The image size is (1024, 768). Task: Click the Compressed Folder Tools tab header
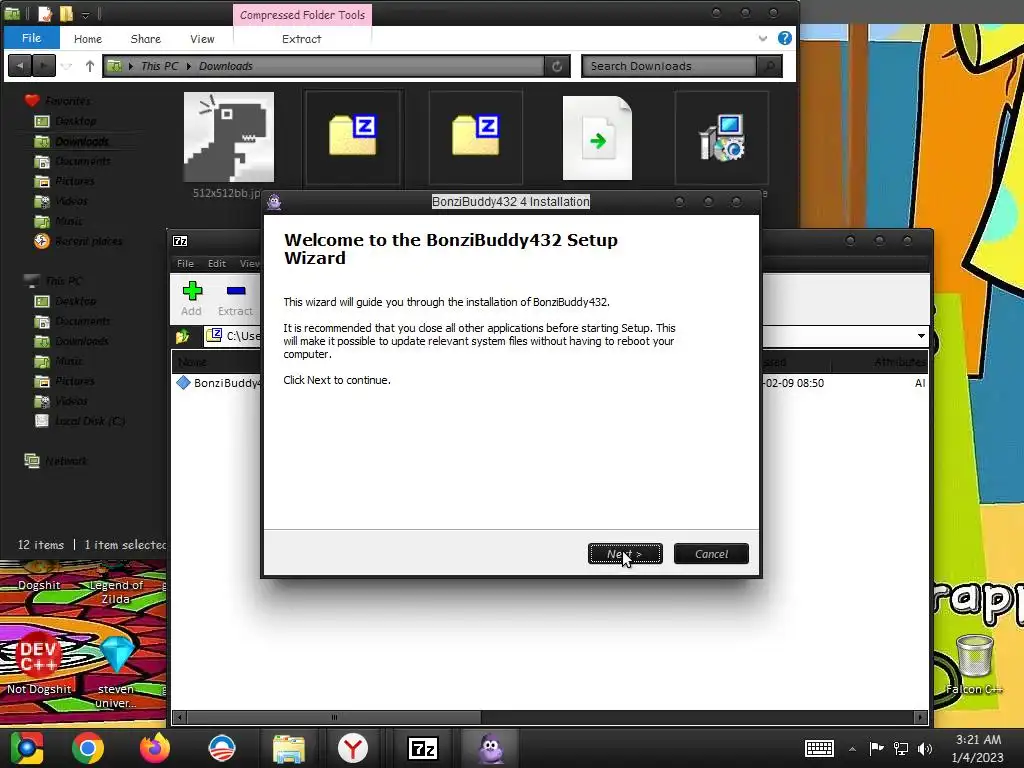pyautogui.click(x=302, y=15)
